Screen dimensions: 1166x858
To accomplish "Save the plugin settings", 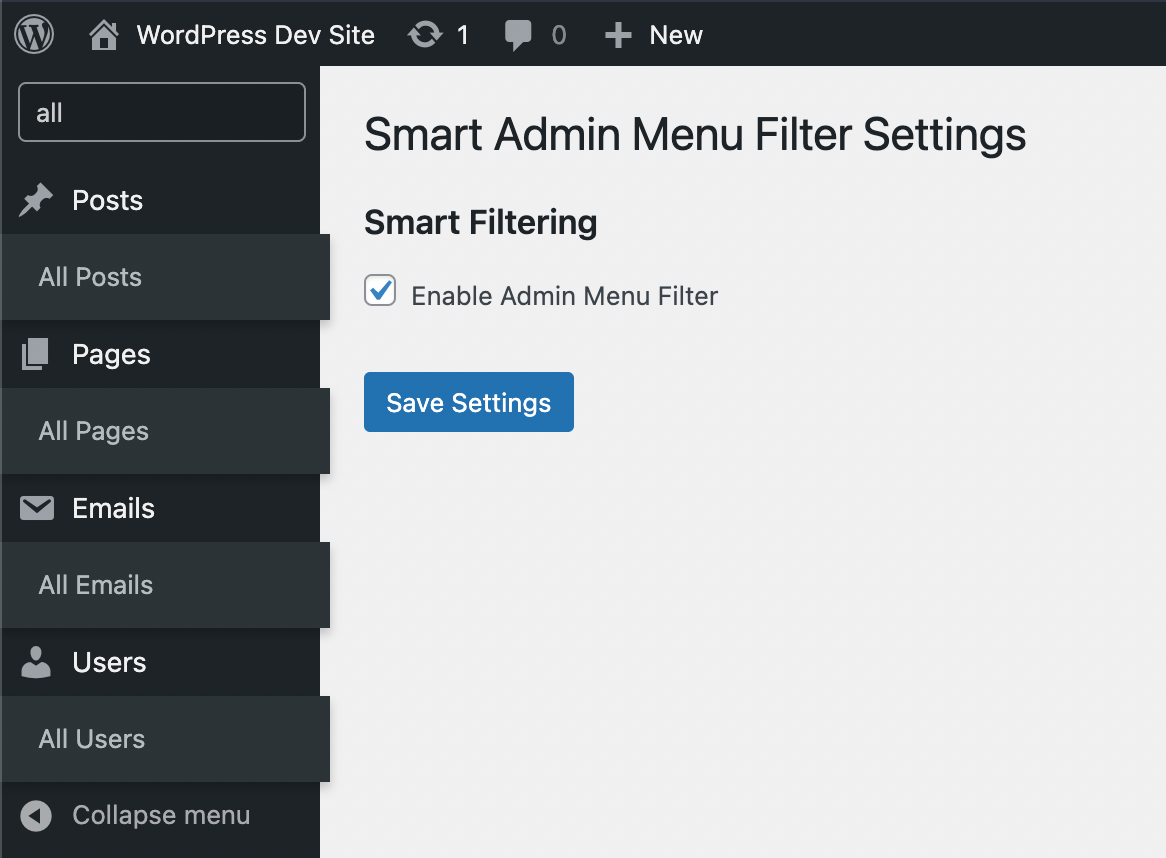I will (x=468, y=402).
